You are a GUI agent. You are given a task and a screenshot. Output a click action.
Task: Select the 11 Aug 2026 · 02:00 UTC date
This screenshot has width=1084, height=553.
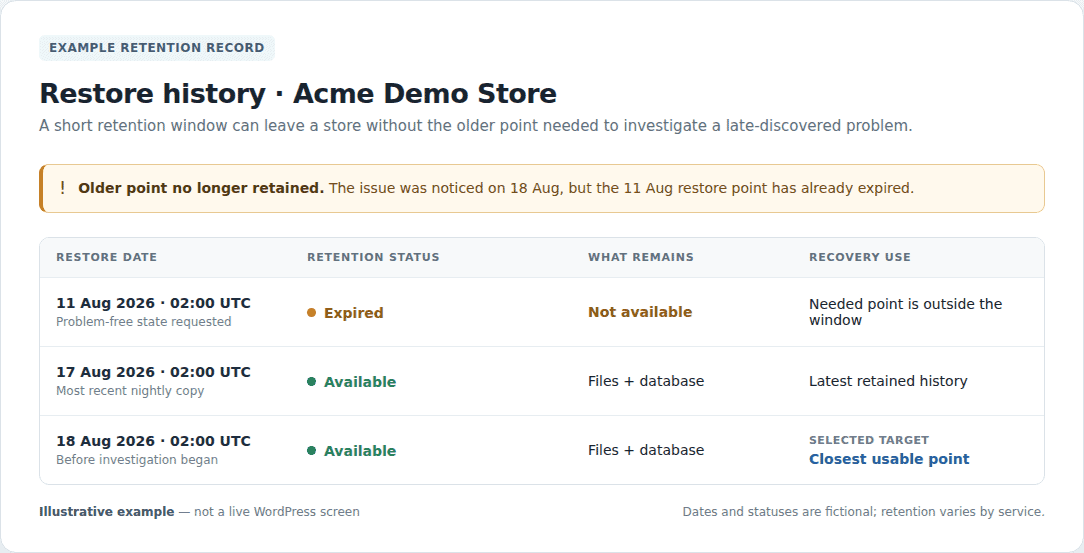[x=153, y=303]
